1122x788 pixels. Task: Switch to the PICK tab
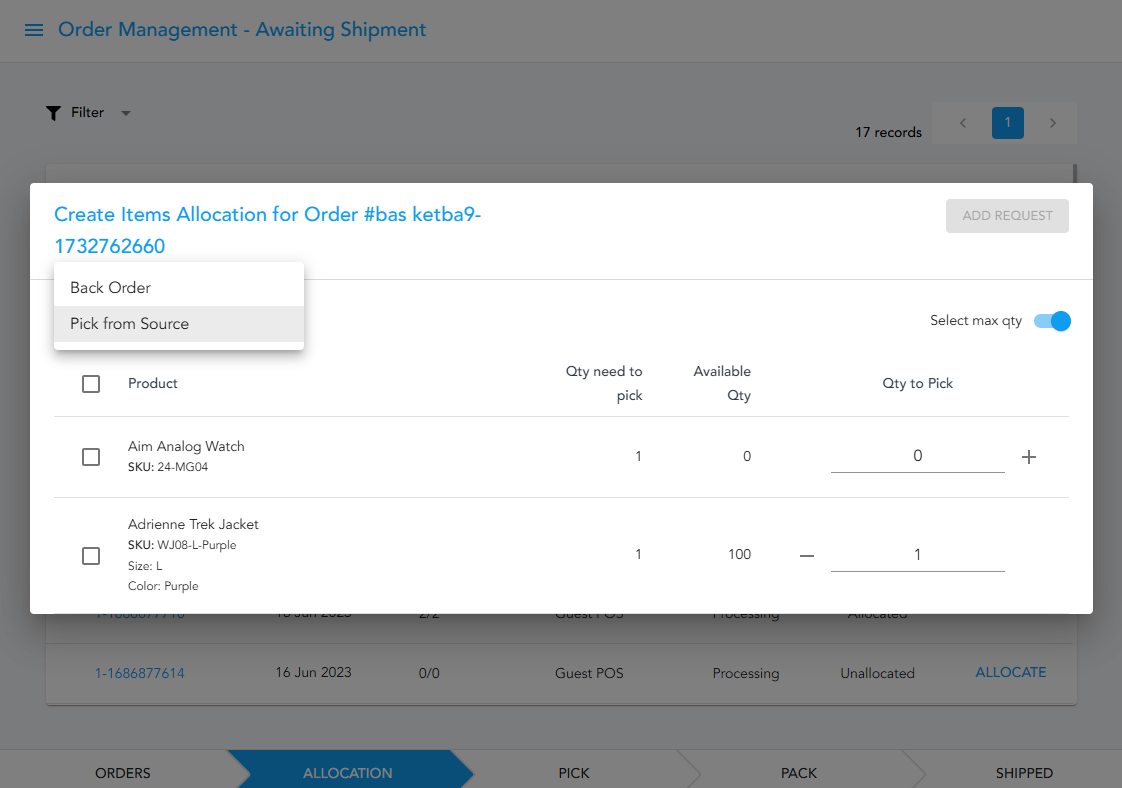(x=574, y=772)
